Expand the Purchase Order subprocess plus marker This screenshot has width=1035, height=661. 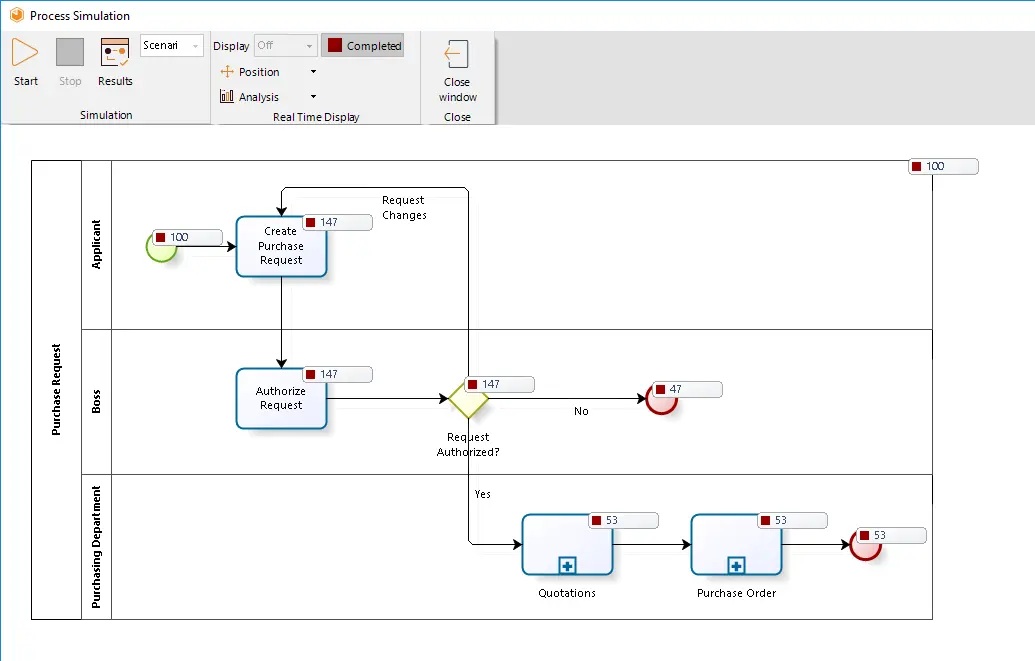coord(736,565)
